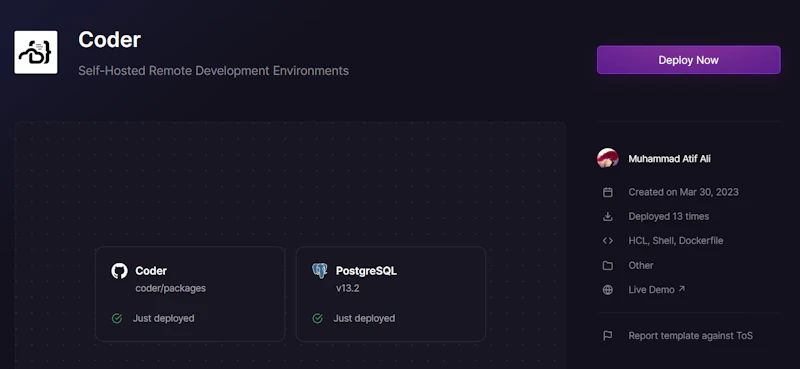Click the GitHub icon on Coder card
This screenshot has height=369, width=800.
click(x=119, y=271)
